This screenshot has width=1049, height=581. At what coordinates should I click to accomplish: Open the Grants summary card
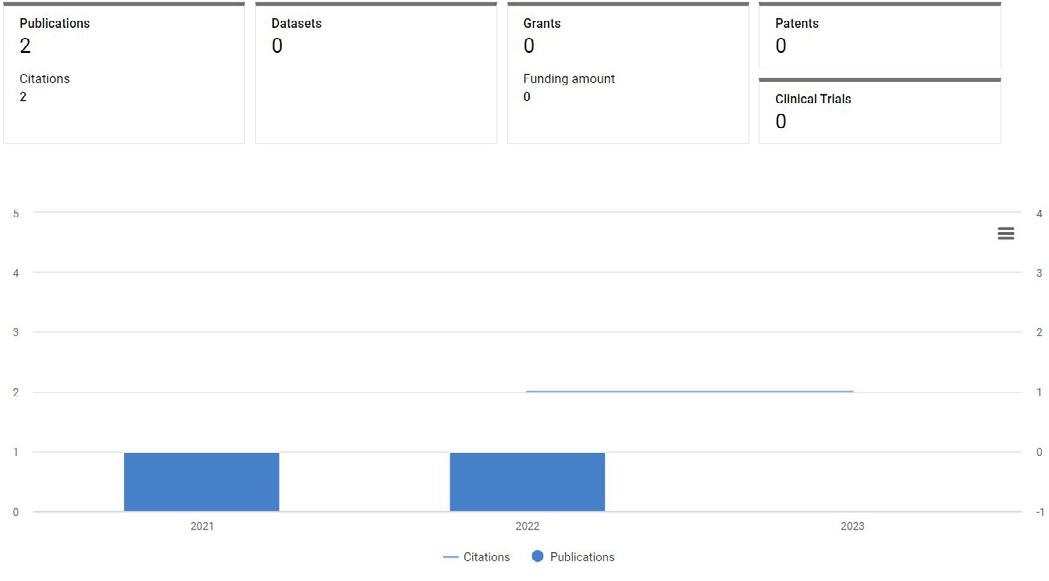(x=628, y=72)
